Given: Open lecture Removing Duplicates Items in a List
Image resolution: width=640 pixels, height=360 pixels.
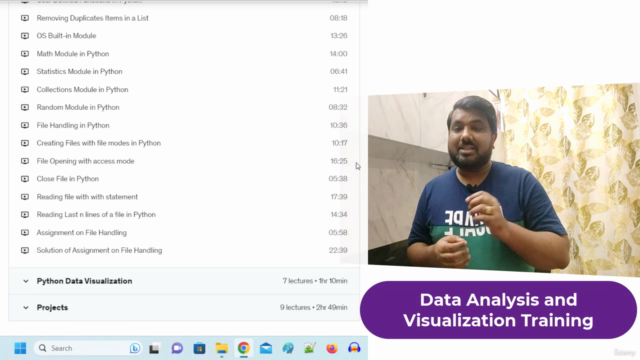Looking at the screenshot, I should point(93,18).
